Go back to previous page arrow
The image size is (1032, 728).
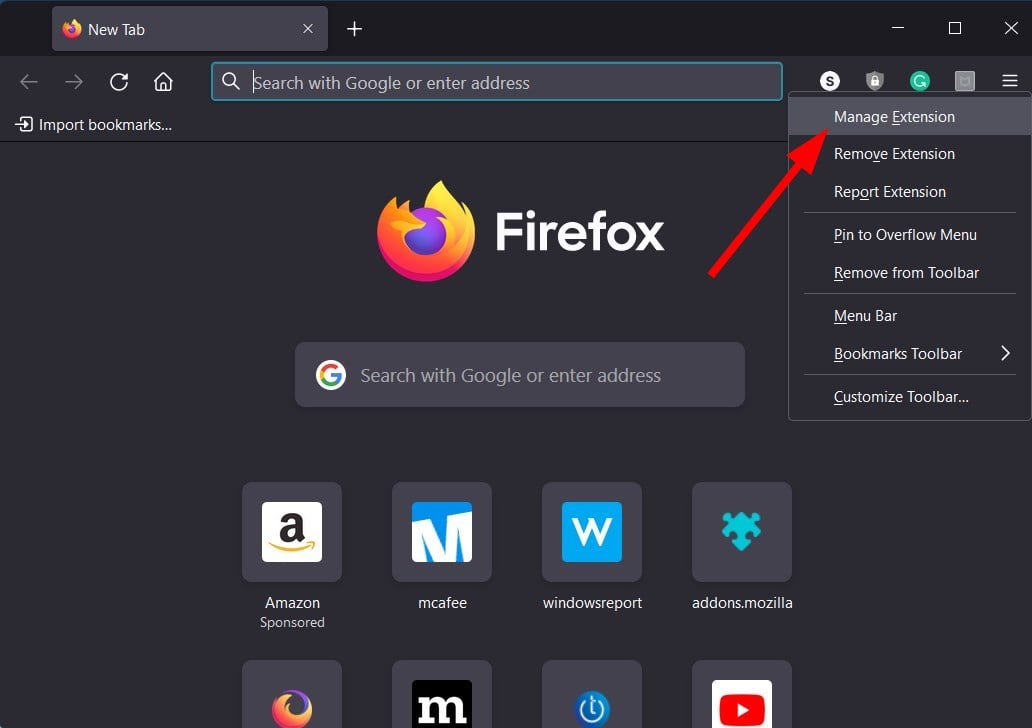(29, 82)
